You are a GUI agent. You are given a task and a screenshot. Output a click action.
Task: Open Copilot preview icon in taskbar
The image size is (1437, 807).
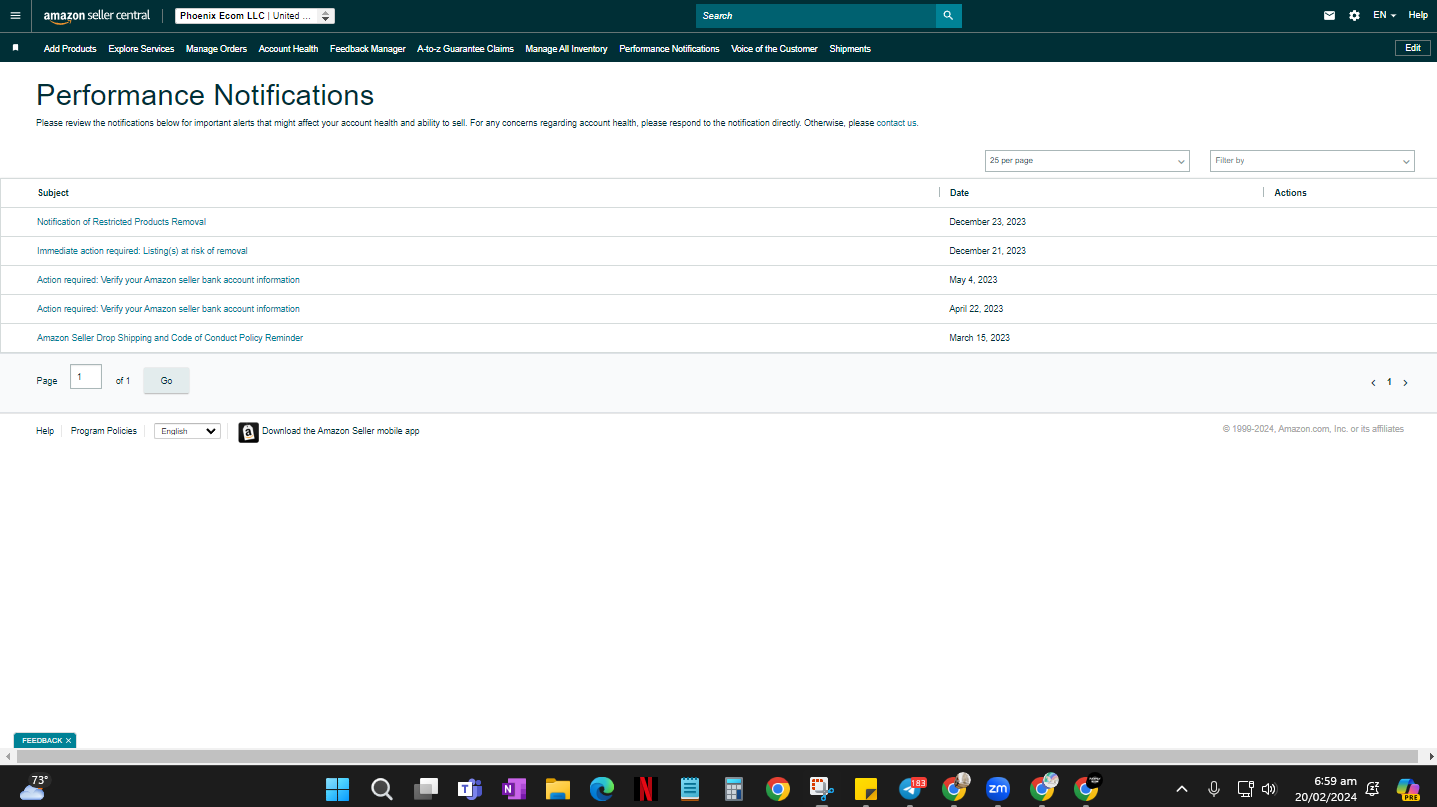coord(1409,789)
